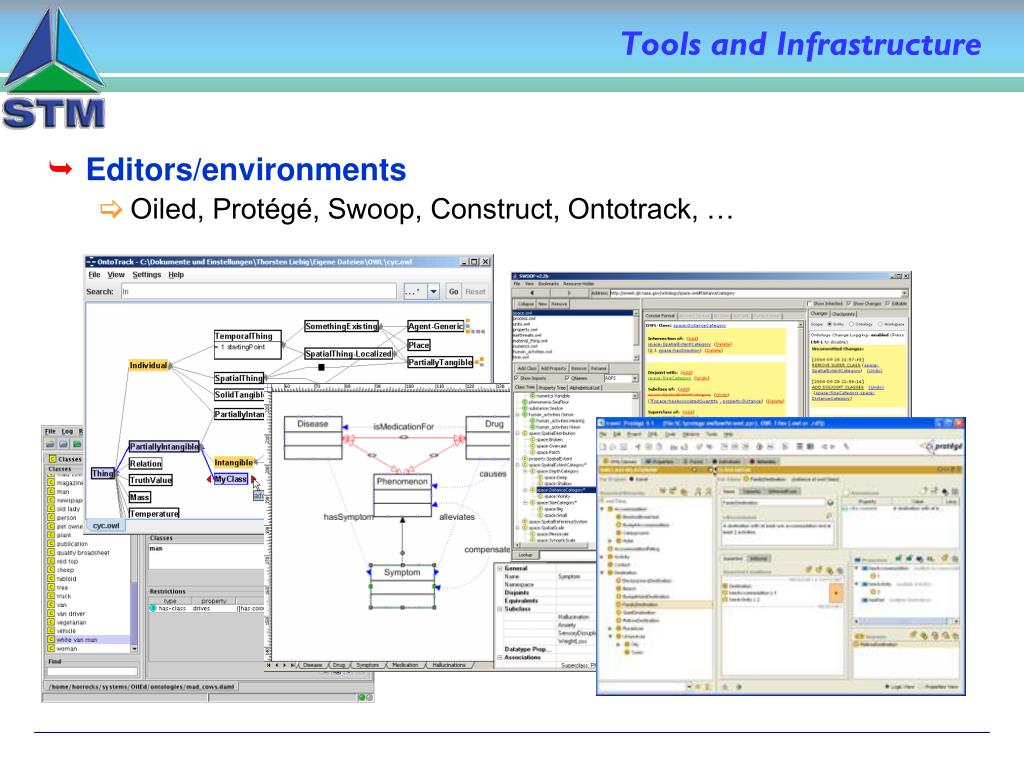Collapse the General section in the properties panel
Screen dimensions: 1024x768
500,568
